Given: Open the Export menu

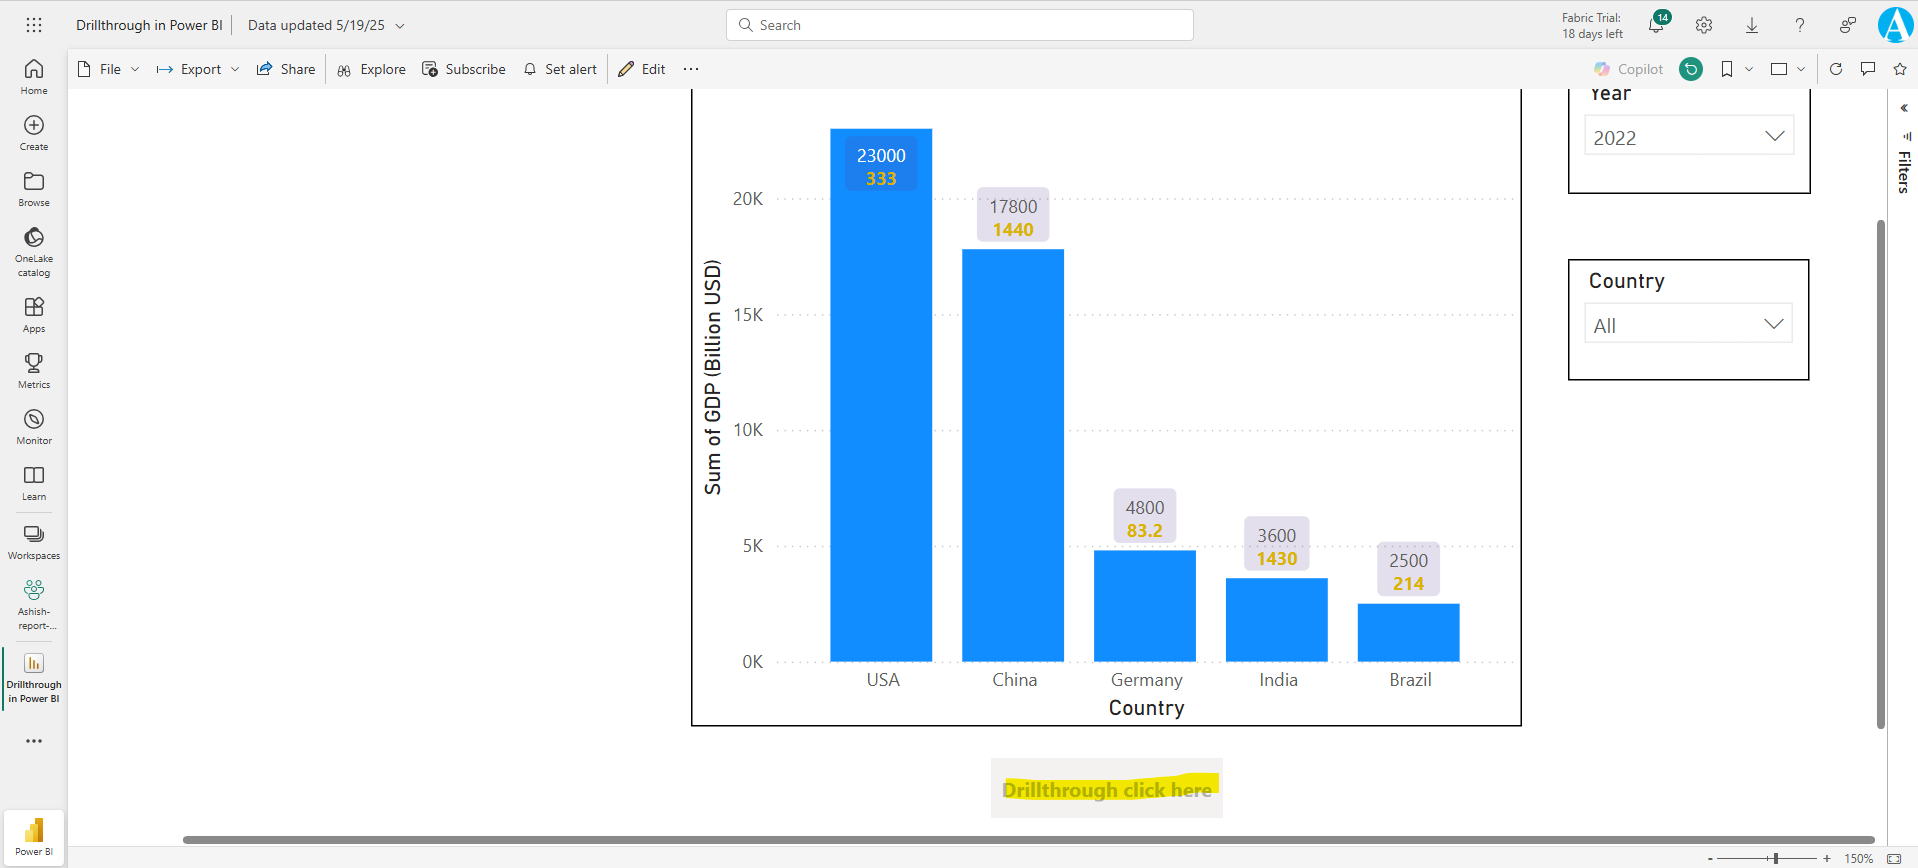Looking at the screenshot, I should [x=199, y=69].
